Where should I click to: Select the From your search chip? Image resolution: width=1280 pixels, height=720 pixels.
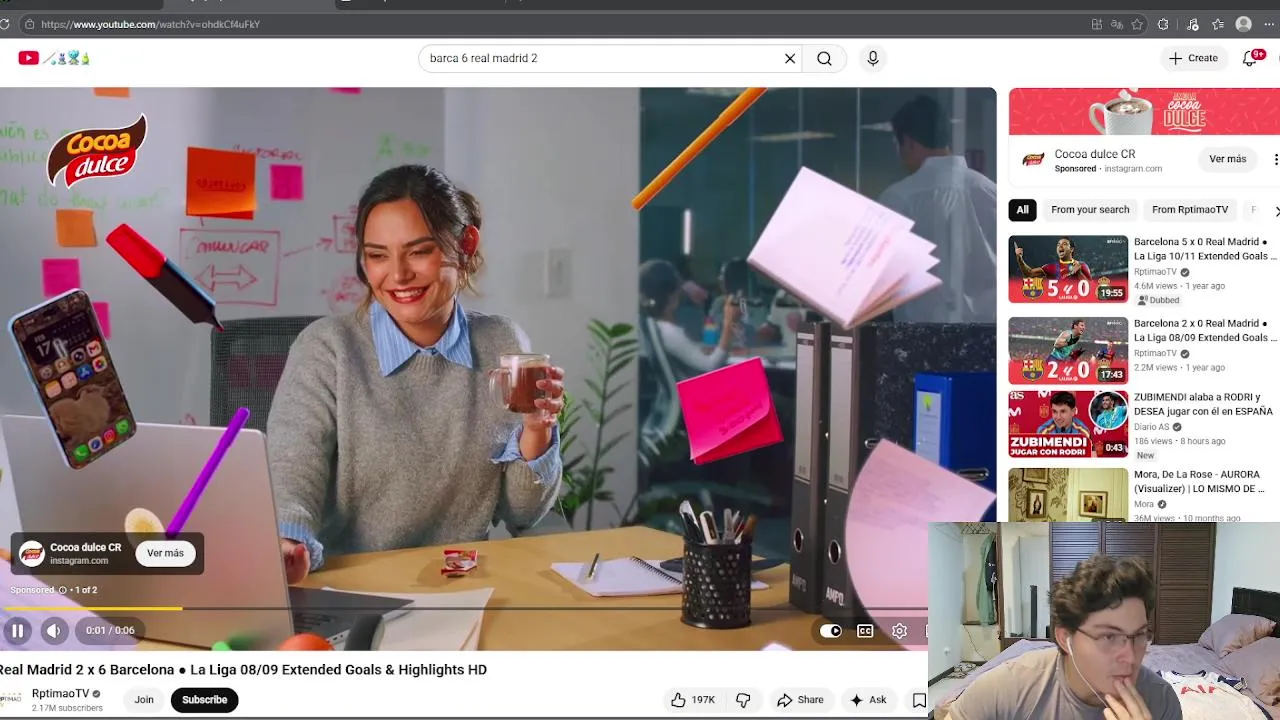click(1090, 210)
